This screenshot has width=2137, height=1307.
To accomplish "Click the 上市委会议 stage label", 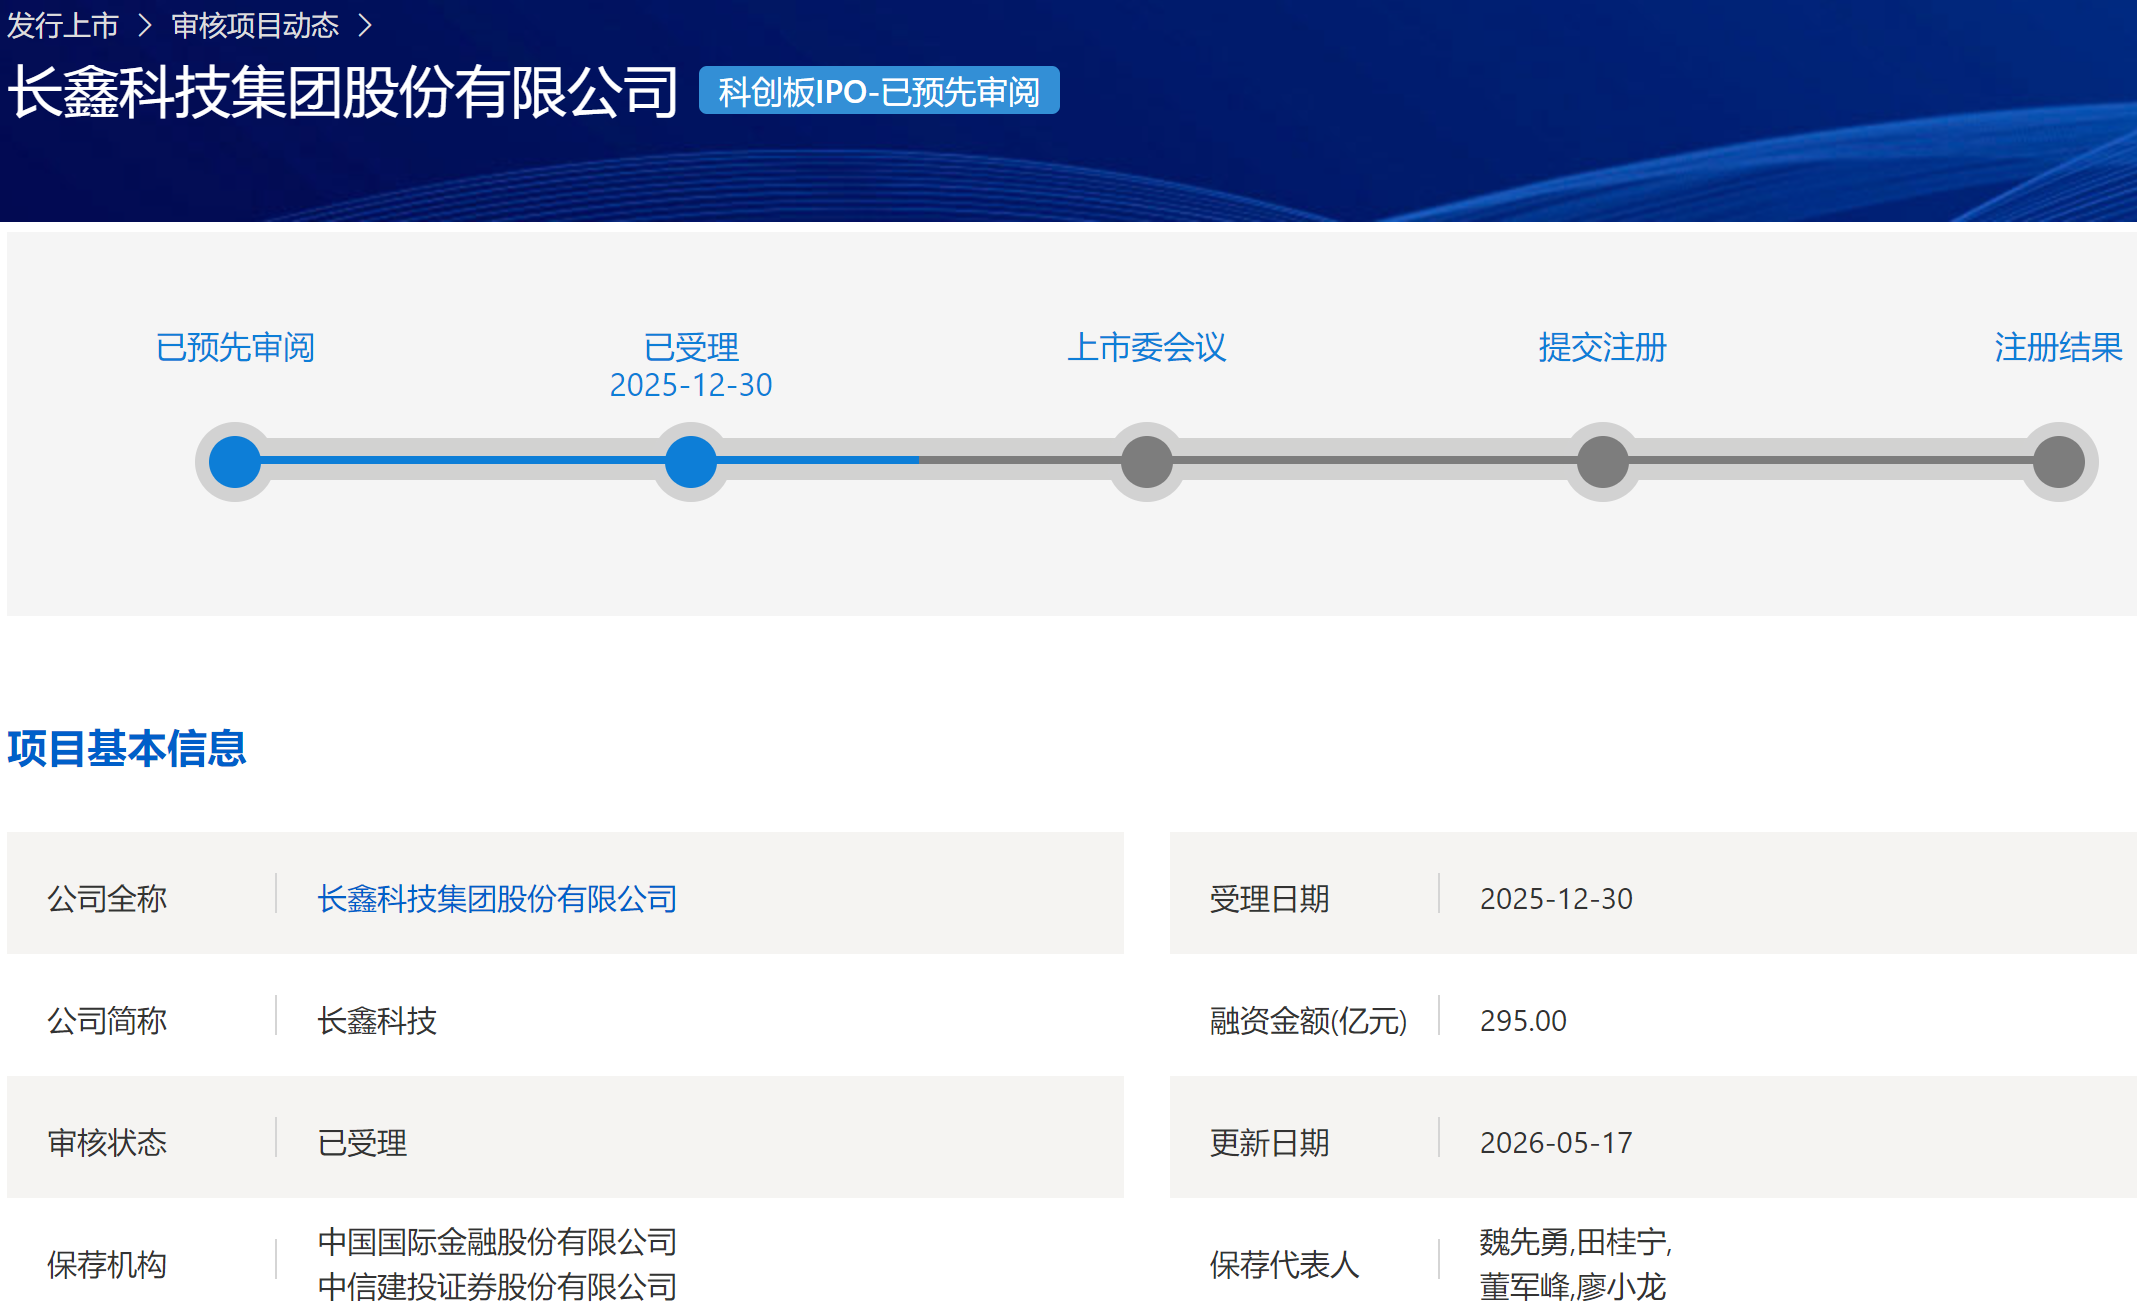I will 1147,347.
